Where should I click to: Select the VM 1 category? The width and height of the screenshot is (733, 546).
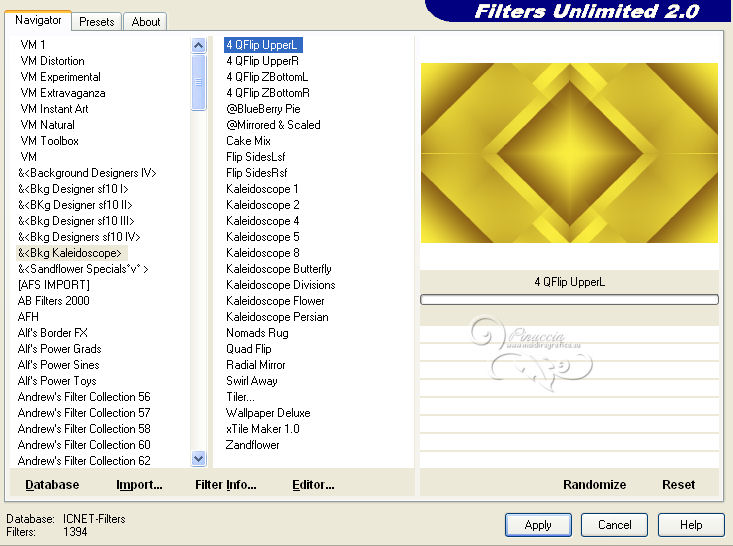click(x=33, y=45)
